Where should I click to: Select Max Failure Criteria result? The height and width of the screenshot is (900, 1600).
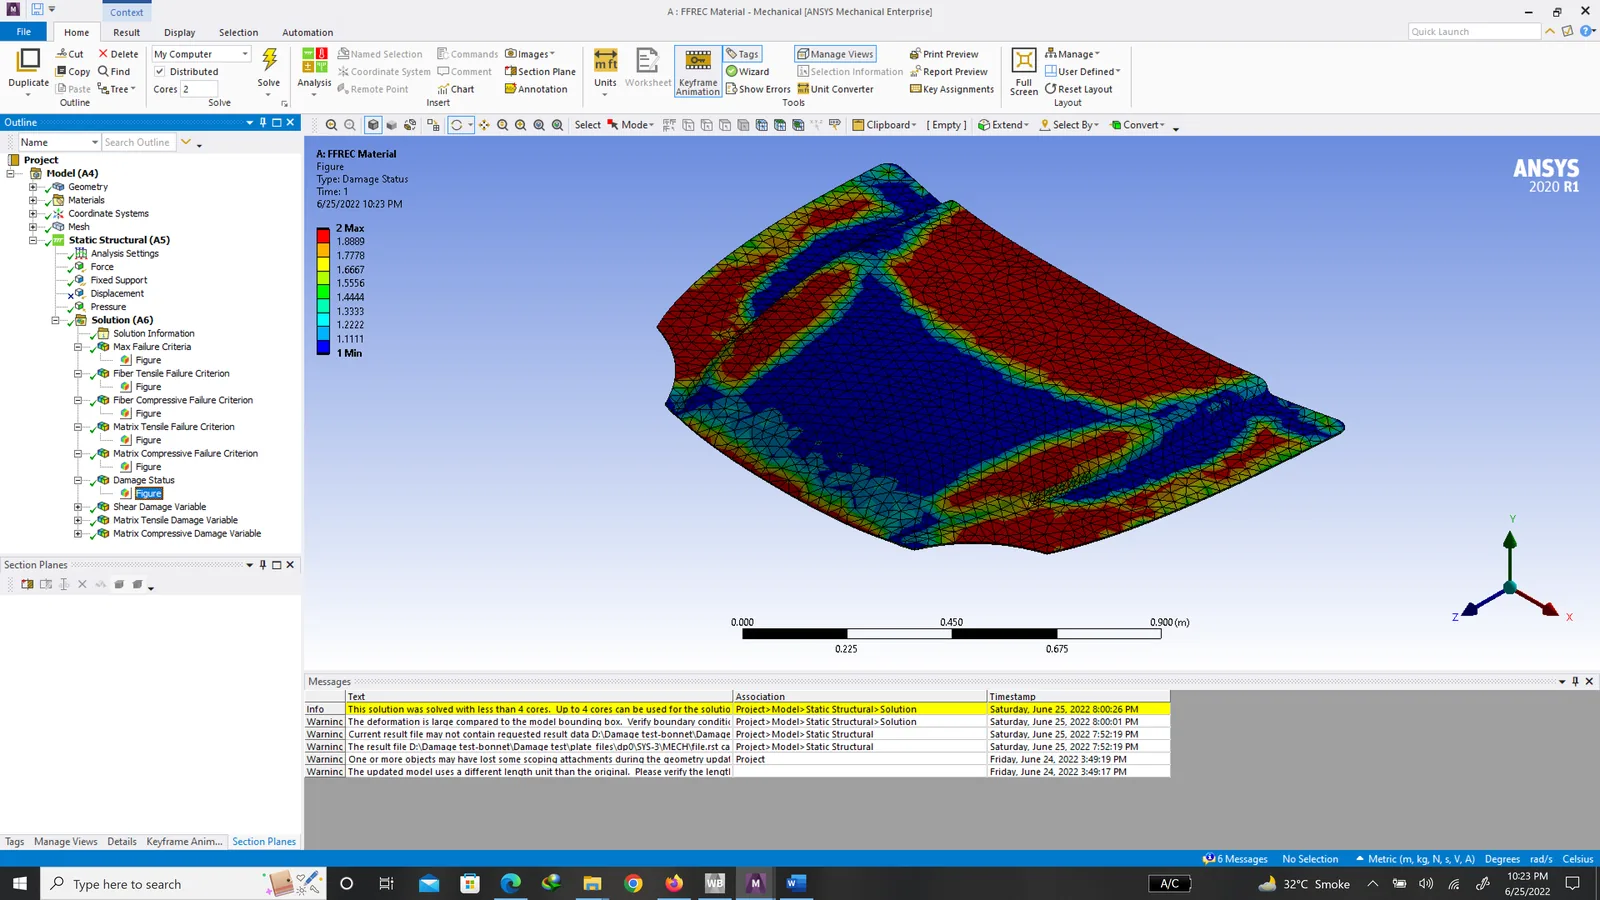[152, 347]
